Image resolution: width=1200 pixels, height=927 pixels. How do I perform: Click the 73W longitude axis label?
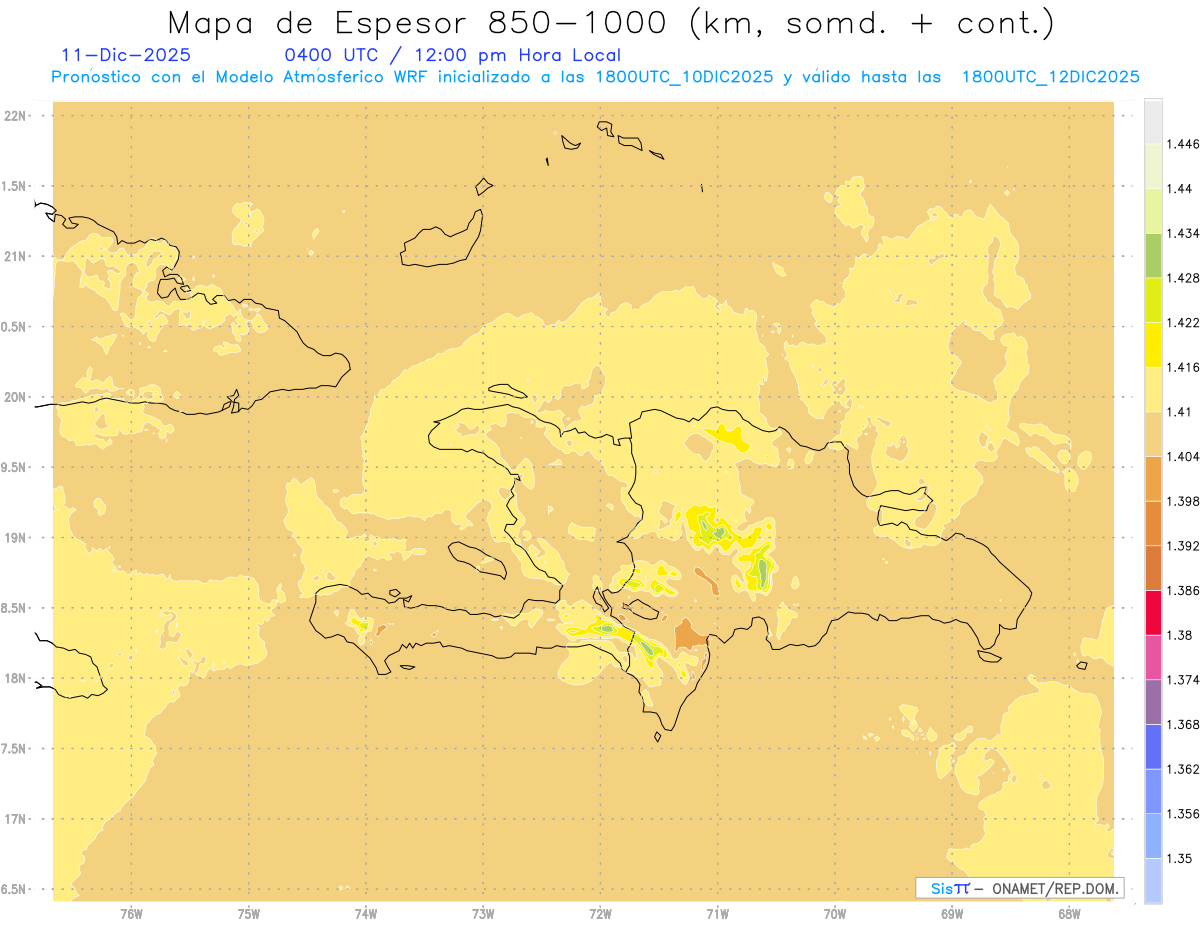[483, 913]
